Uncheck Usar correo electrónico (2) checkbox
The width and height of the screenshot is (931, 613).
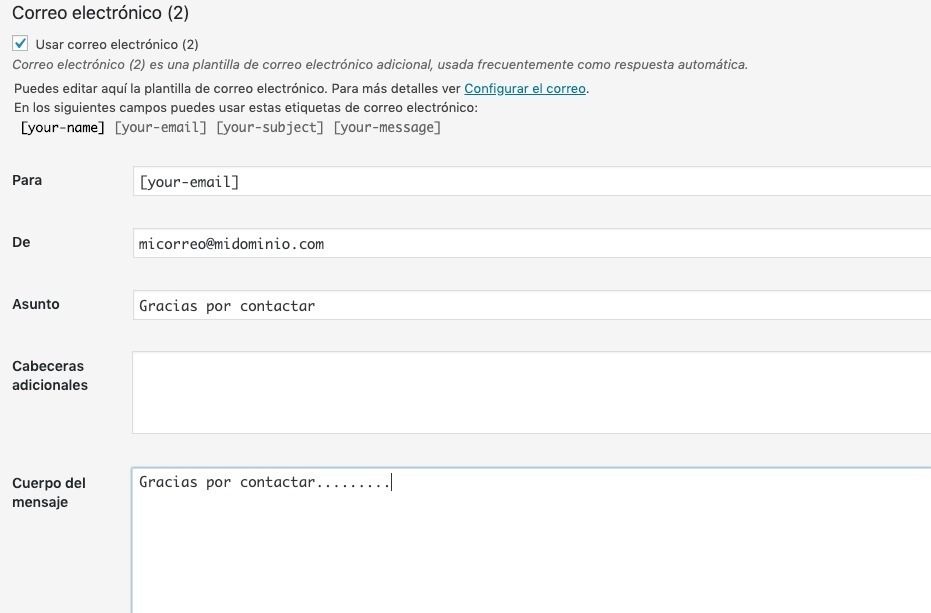20,43
